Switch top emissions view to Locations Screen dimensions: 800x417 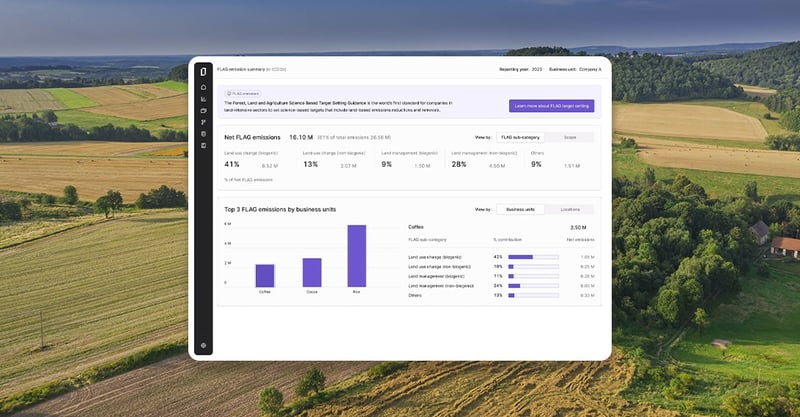[x=570, y=209]
